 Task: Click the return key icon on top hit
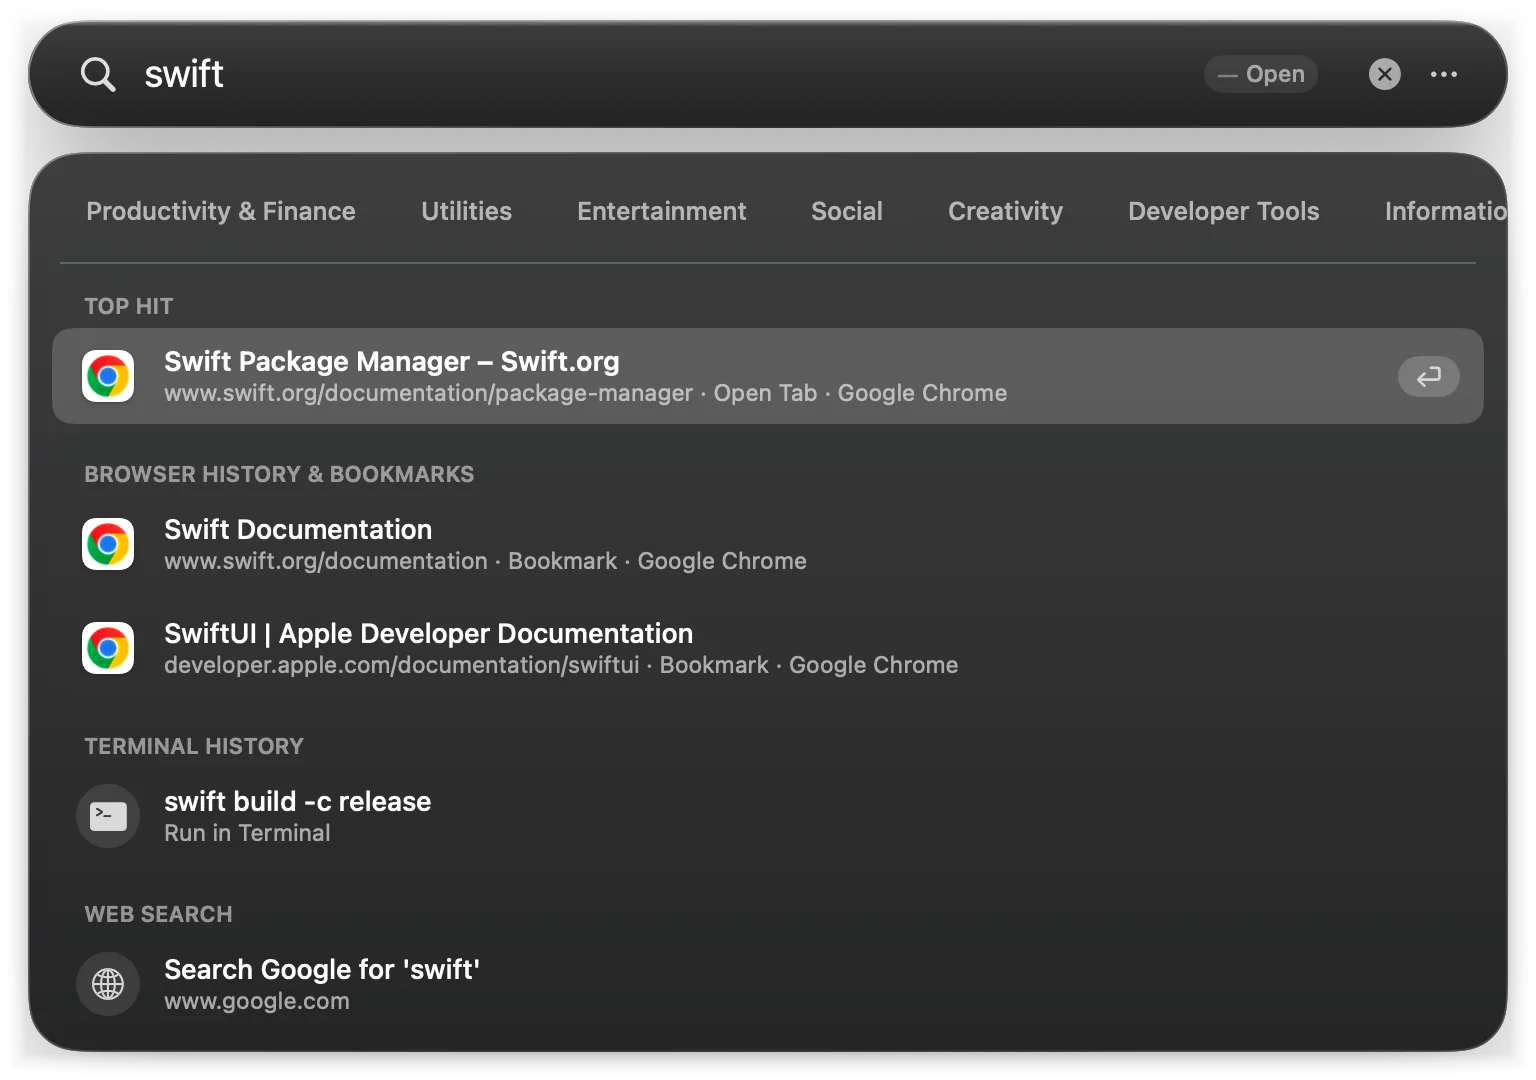click(1428, 376)
